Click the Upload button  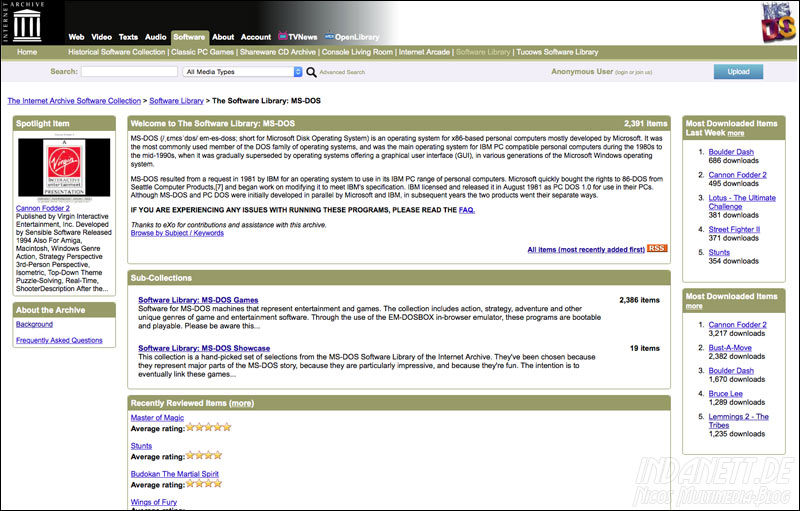point(738,72)
